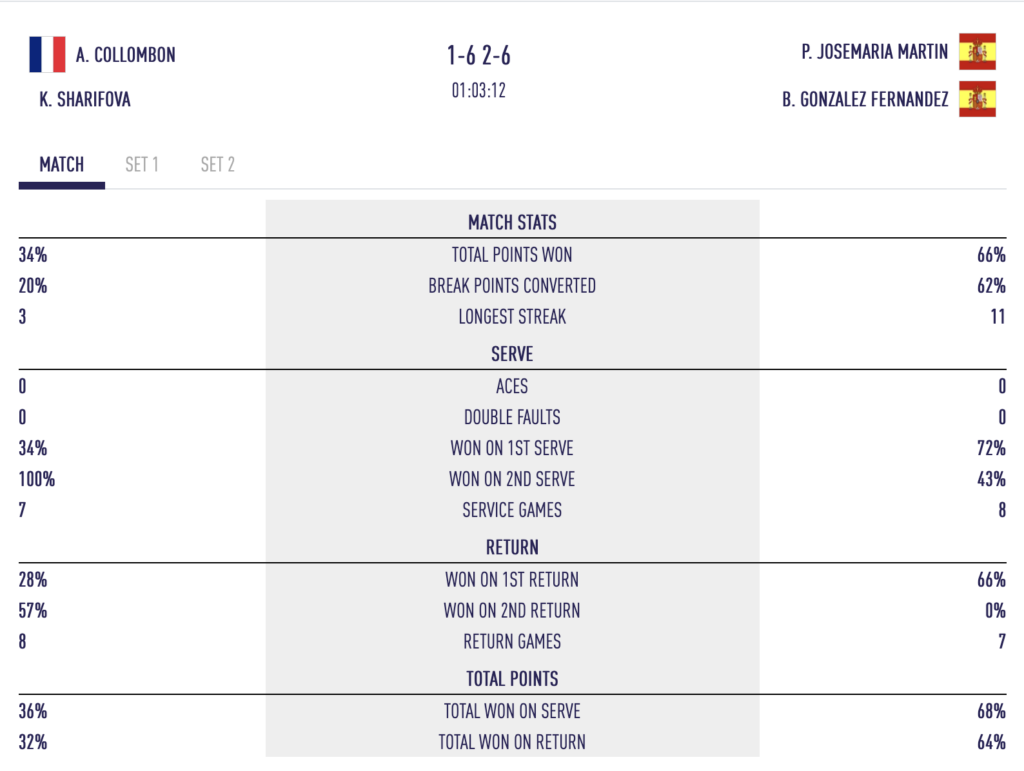Select the MATCH tab
This screenshot has width=1024, height=771.
pyautogui.click(x=62, y=165)
